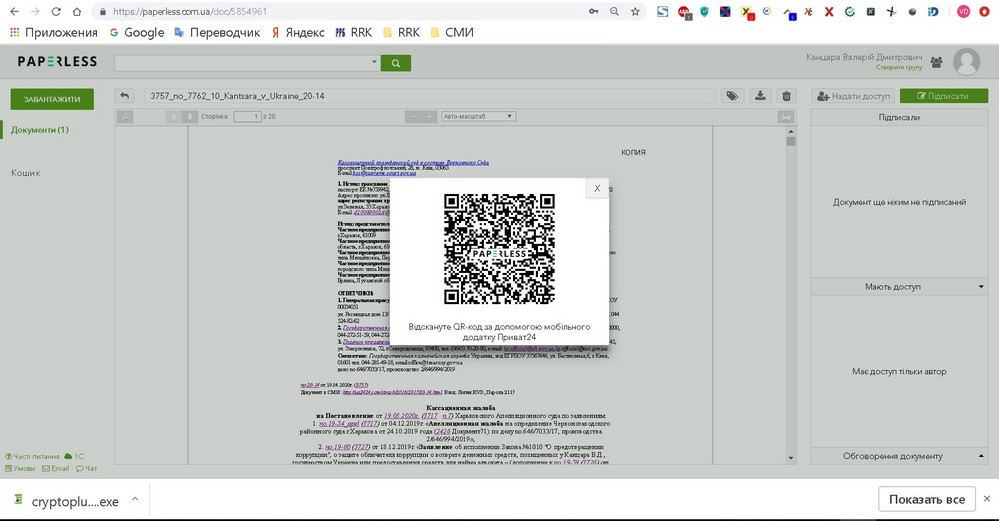Click the viewer find magnifier icon
The image size is (999, 521).
point(126,117)
